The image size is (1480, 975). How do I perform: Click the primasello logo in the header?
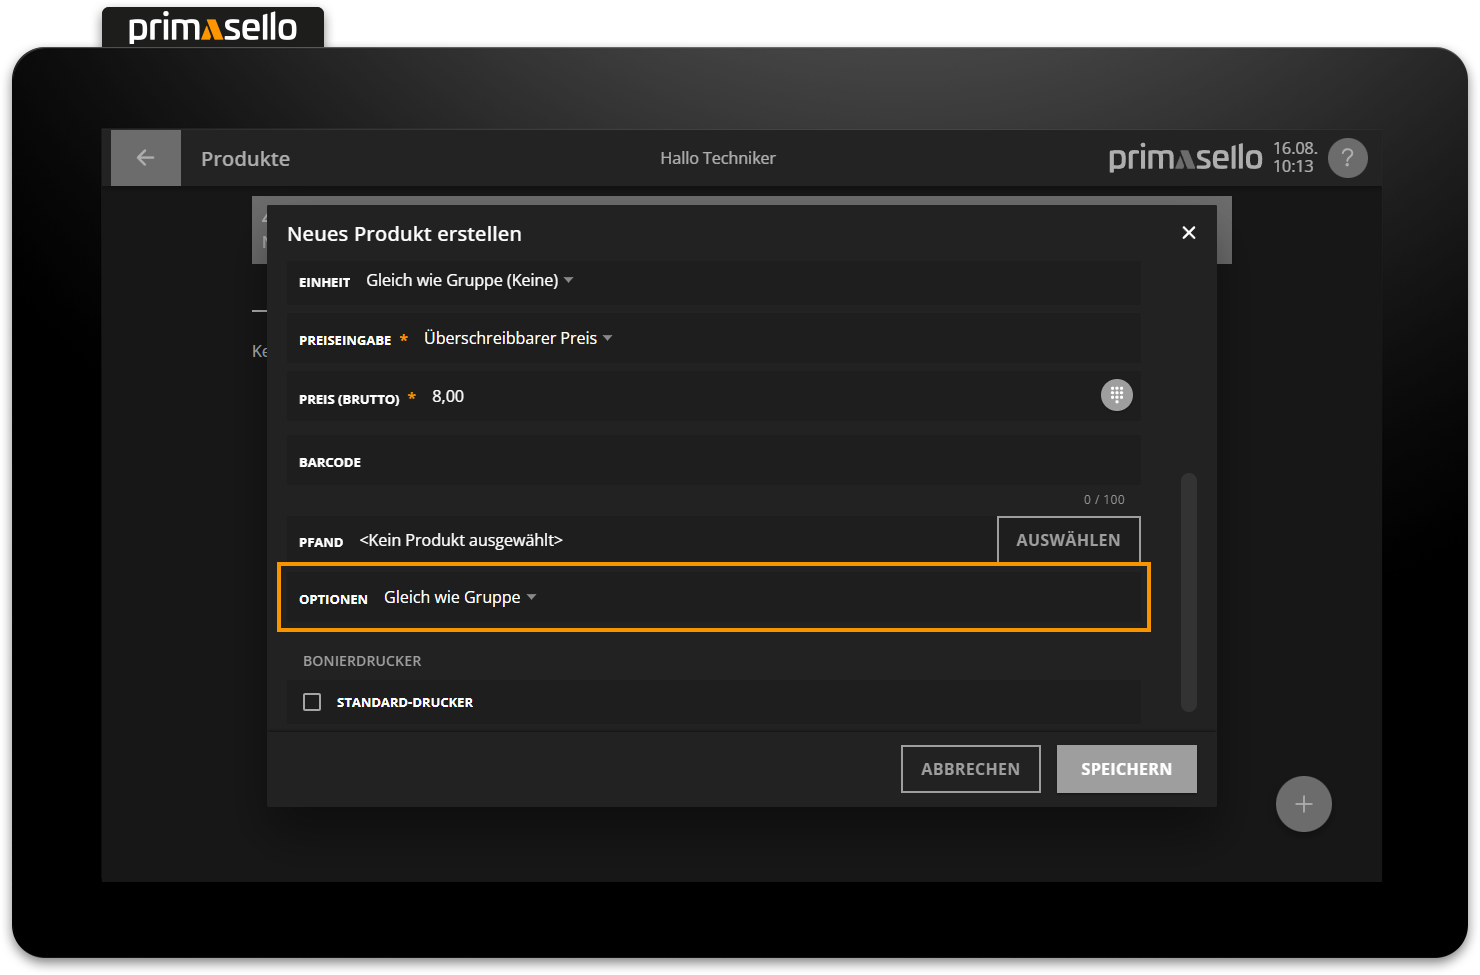pos(1184,157)
